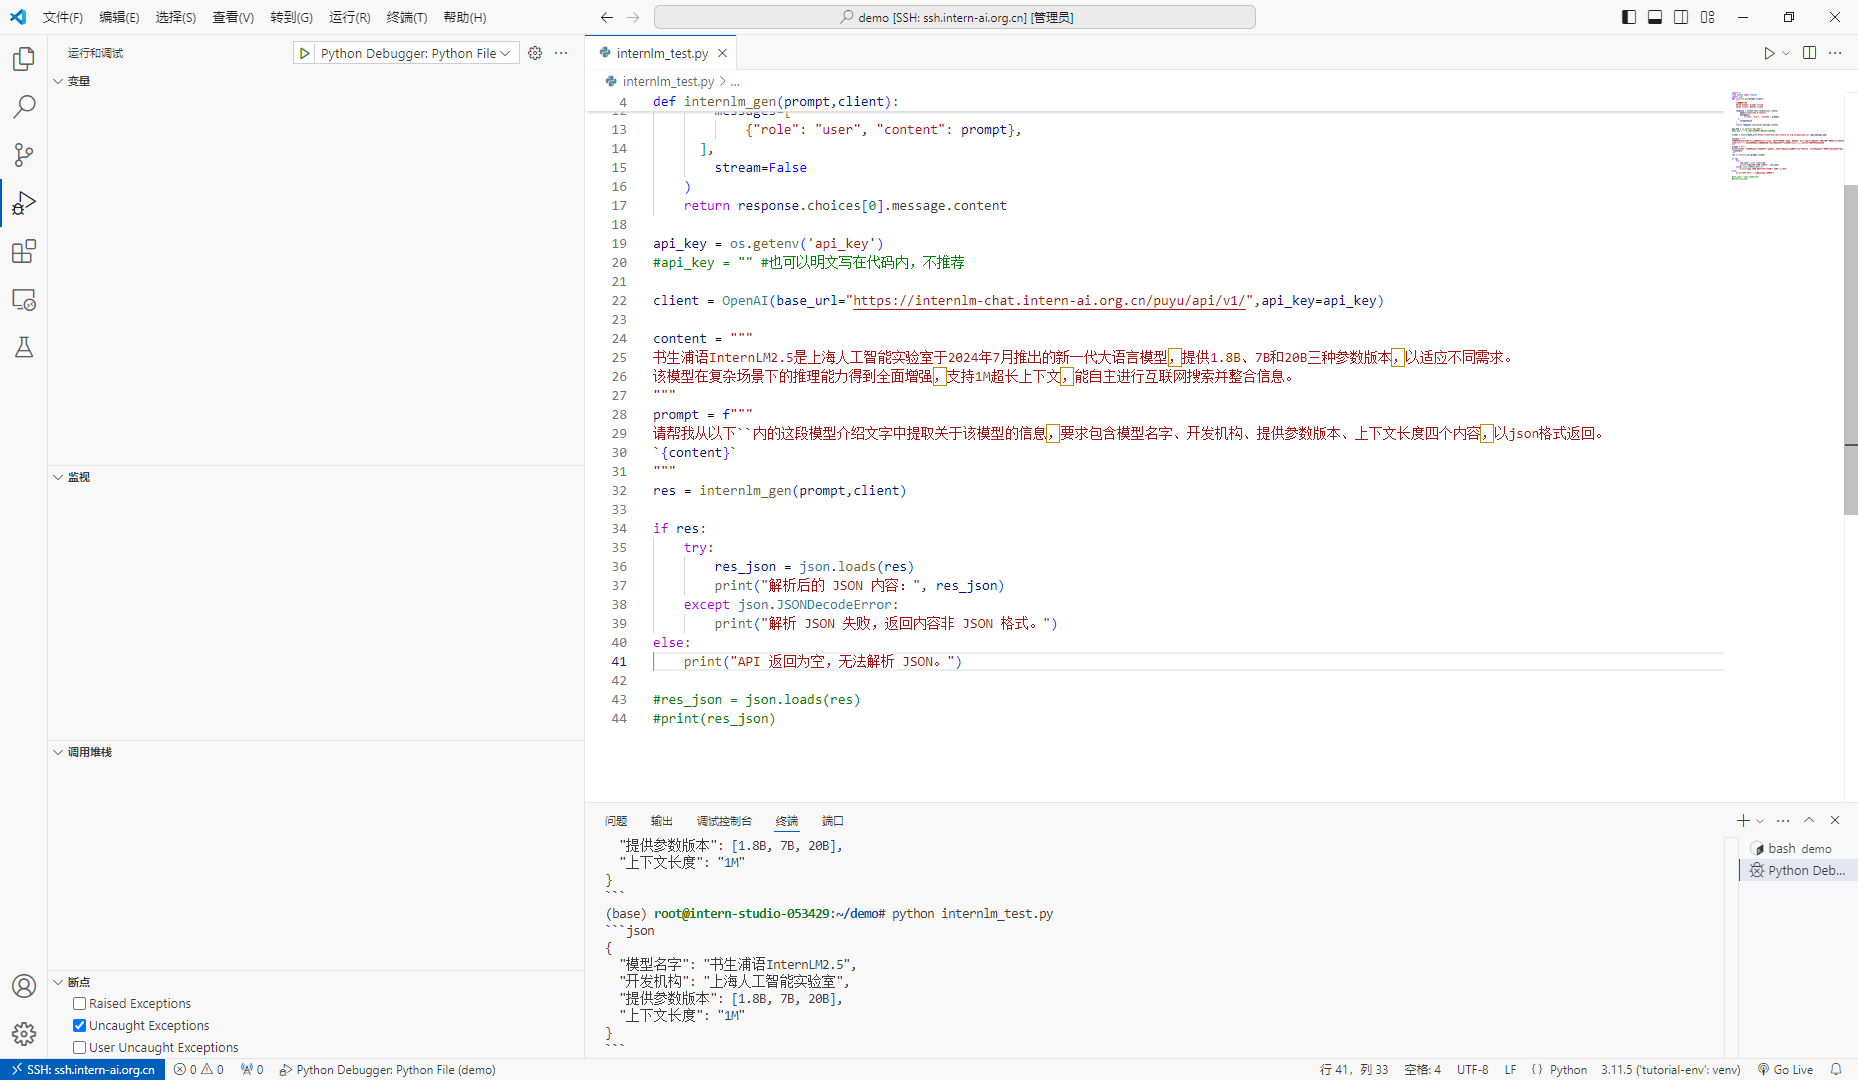The image size is (1858, 1080).
Task: Open terminal panel more actions ellipsis
Action: [1783, 820]
